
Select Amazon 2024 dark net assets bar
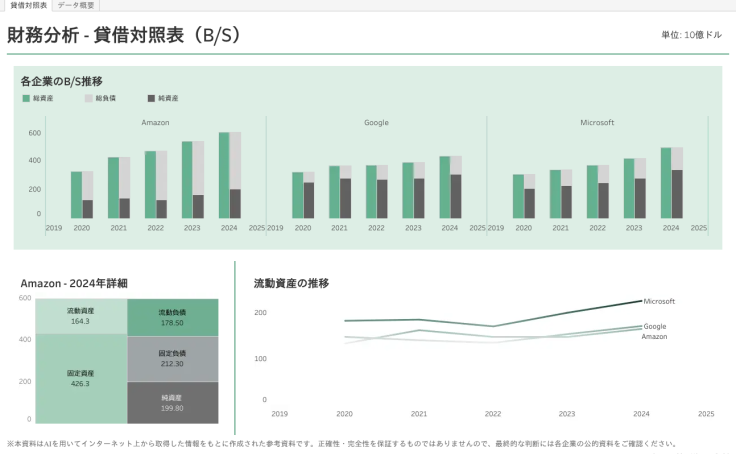[235, 204]
